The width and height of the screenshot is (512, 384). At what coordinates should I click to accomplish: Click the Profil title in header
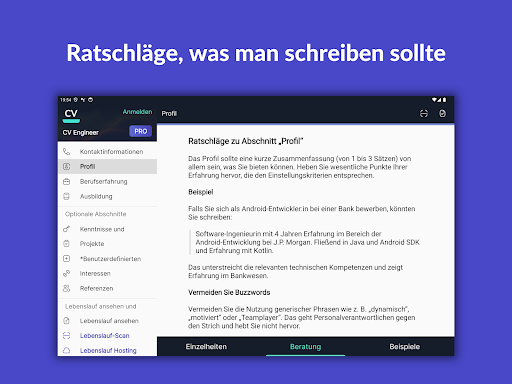(x=169, y=114)
